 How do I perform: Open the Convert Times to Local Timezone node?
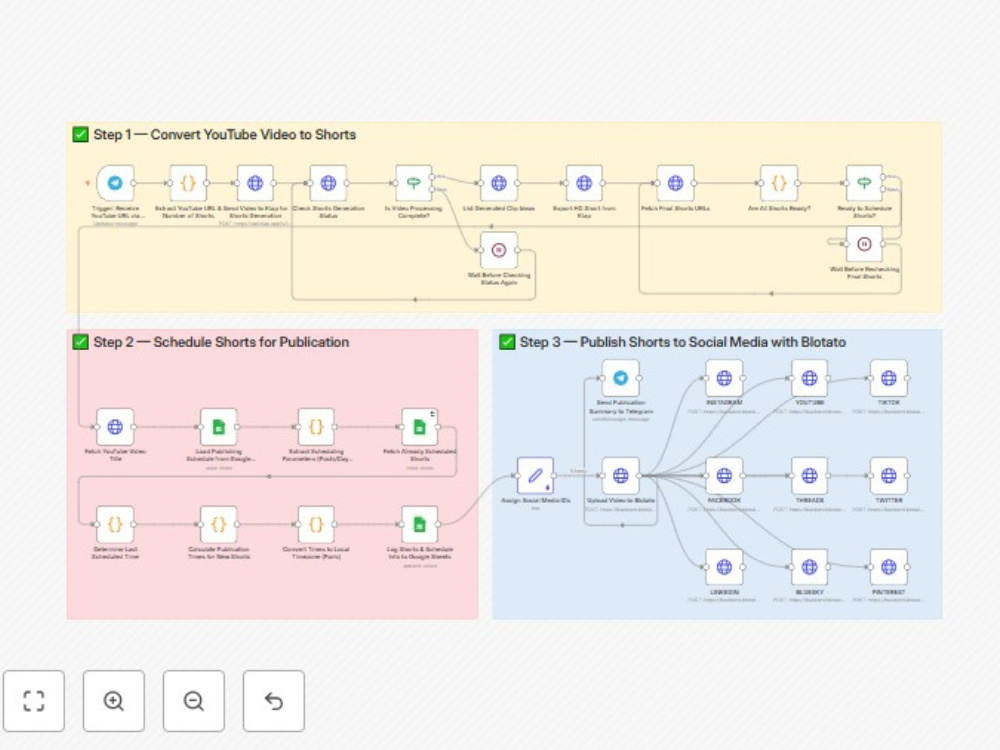[x=316, y=524]
